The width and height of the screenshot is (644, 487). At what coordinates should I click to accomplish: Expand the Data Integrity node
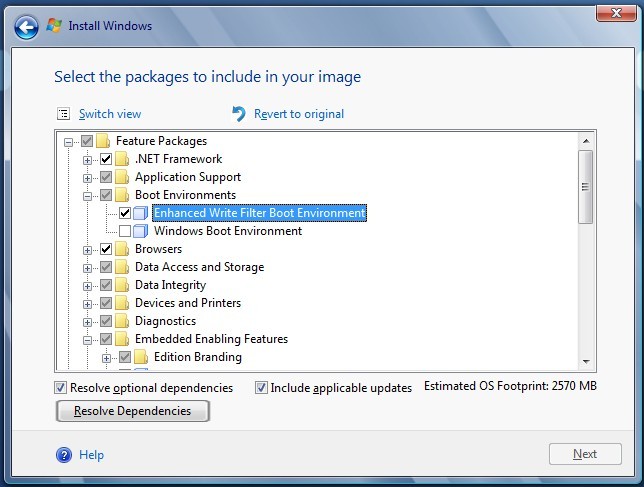87,287
